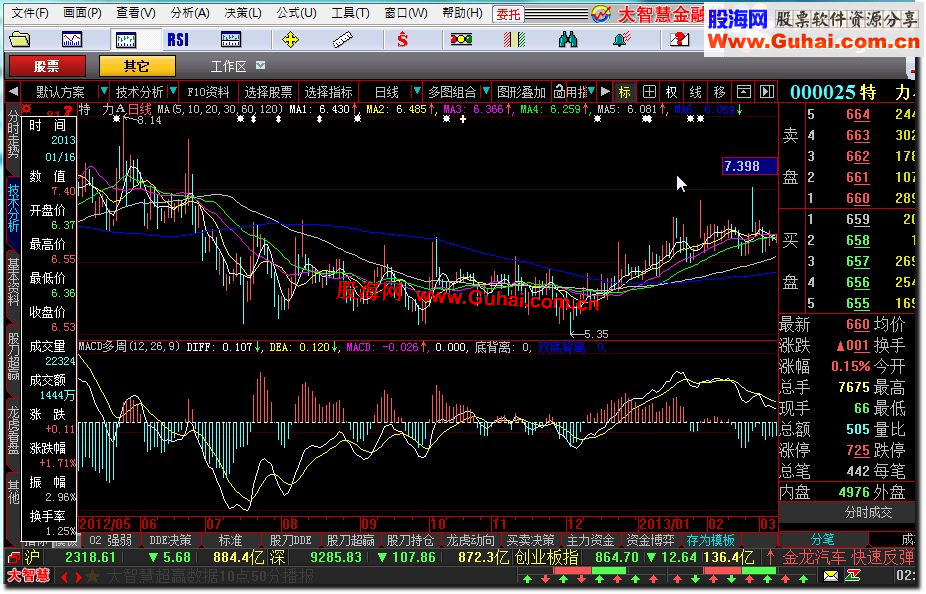
Task: Open the 帮助(H) menu
Action: click(462, 13)
